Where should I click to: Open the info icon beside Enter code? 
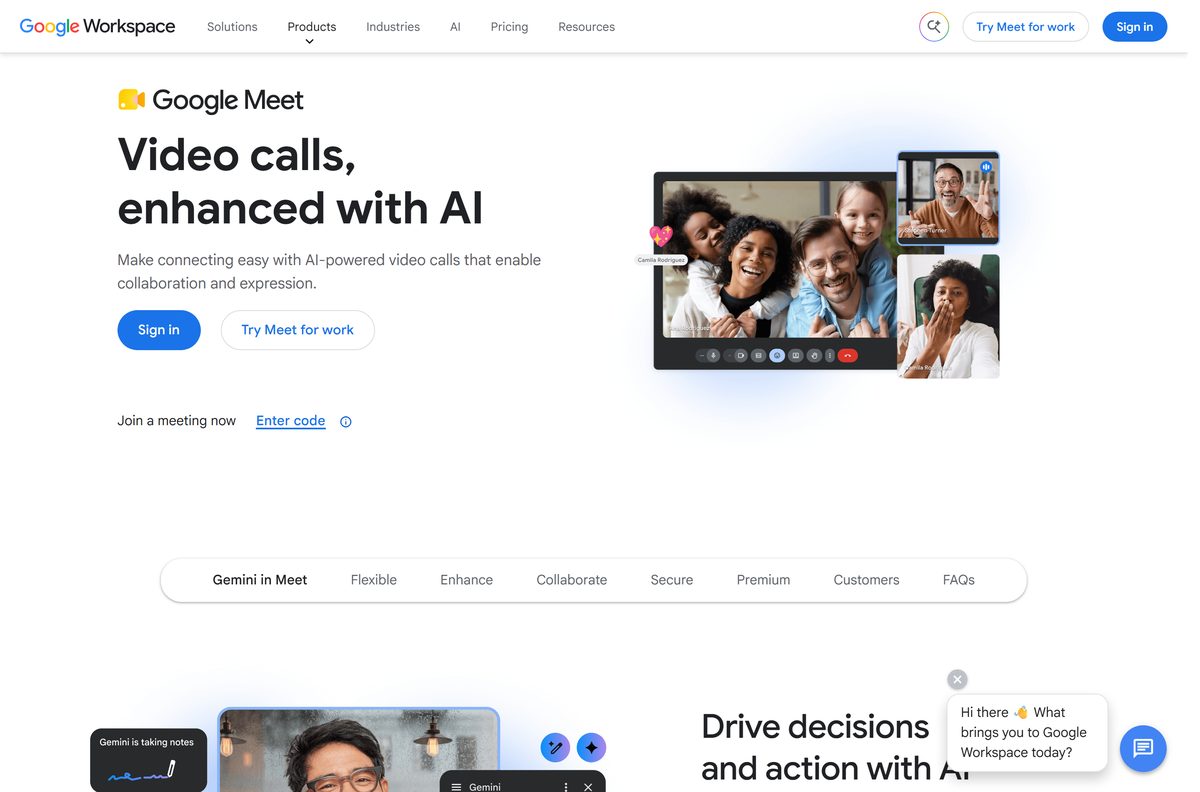[346, 422]
